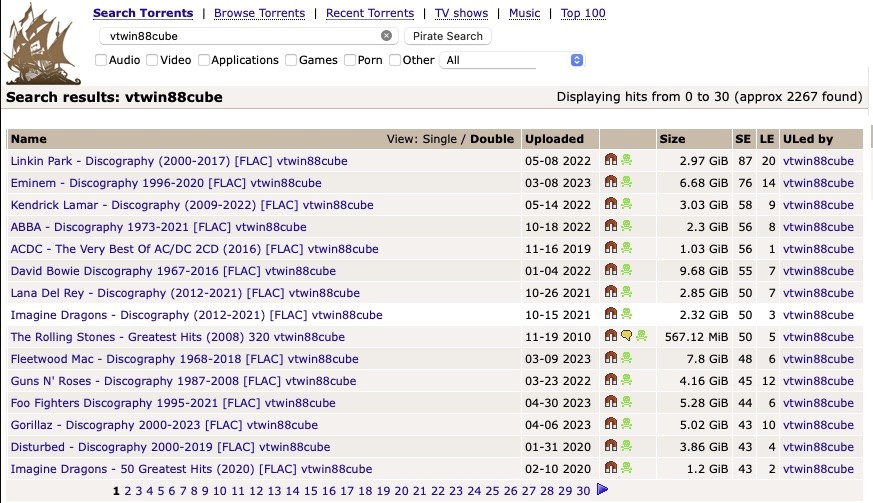Screen dimensions: 873x503
Task: Check the Applications category checkbox
Action: [x=204, y=60]
